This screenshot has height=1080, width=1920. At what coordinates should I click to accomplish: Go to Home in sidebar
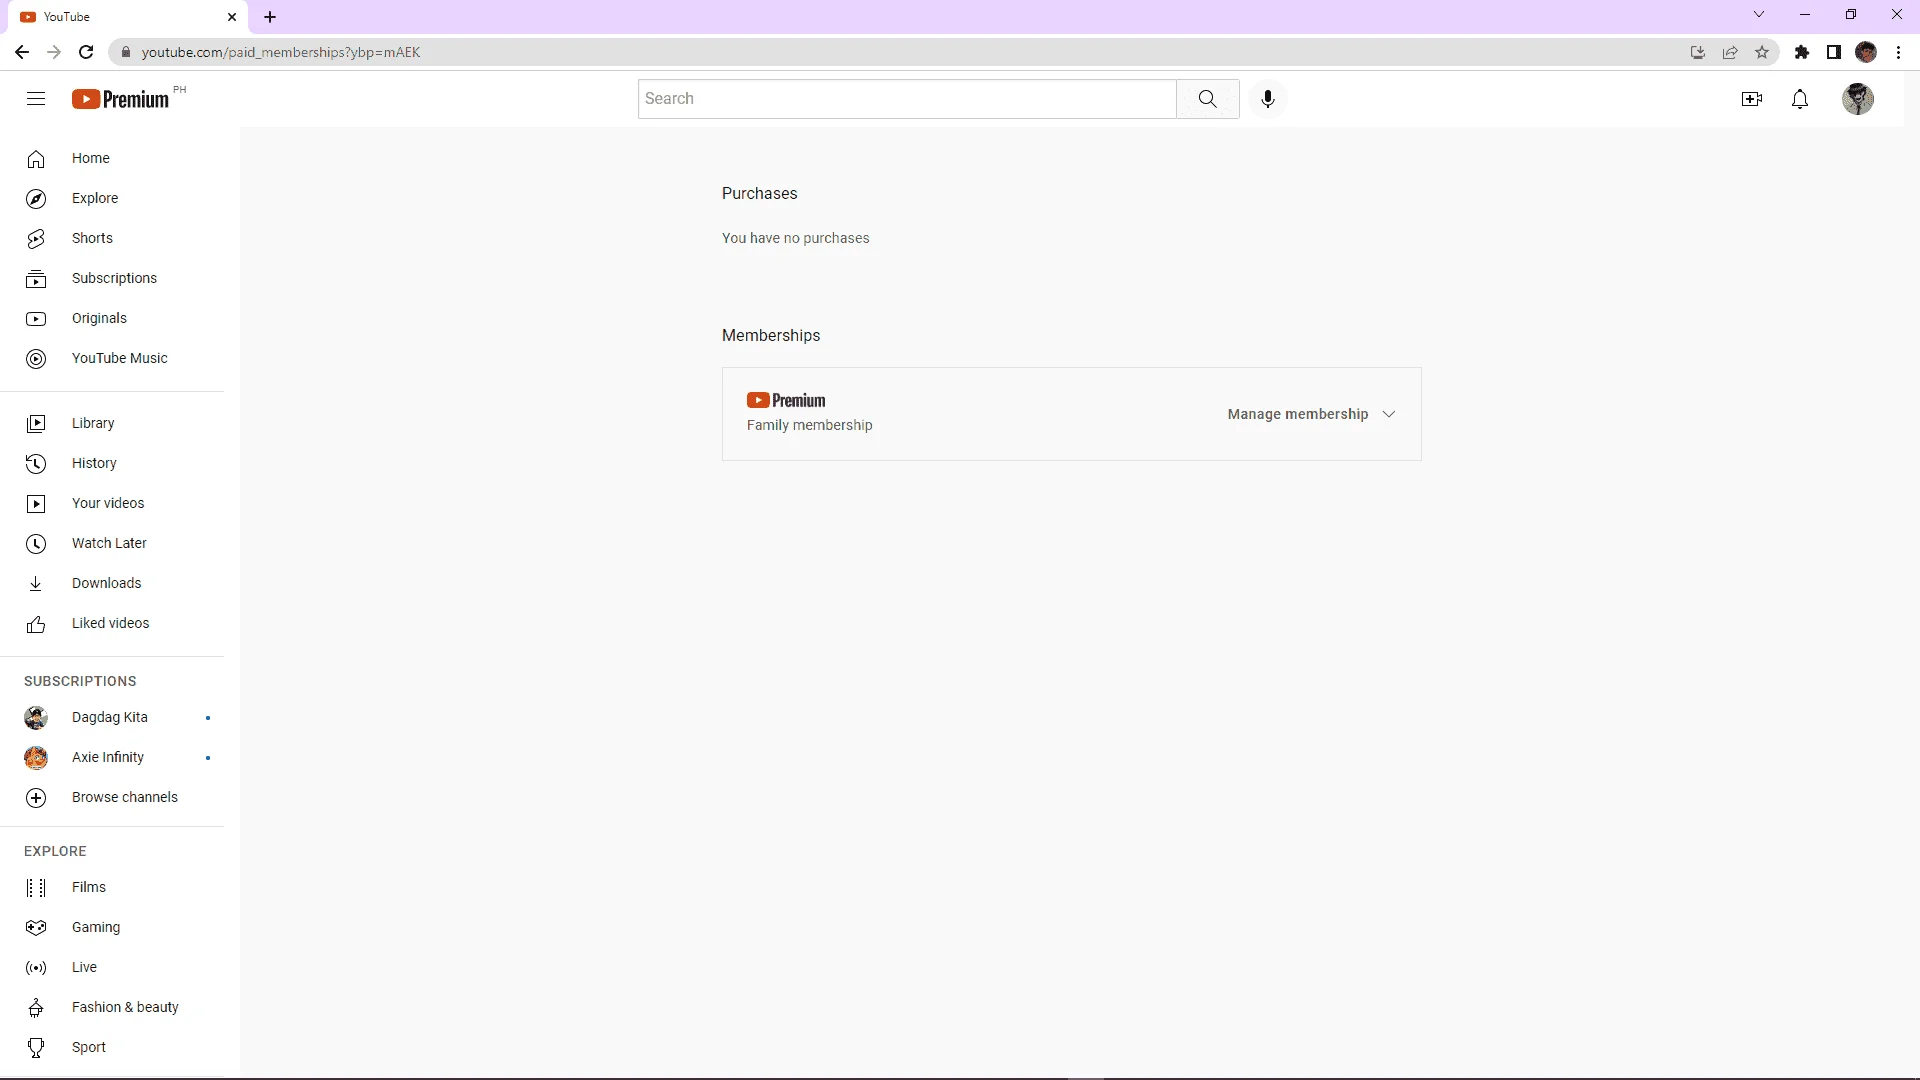point(112,158)
